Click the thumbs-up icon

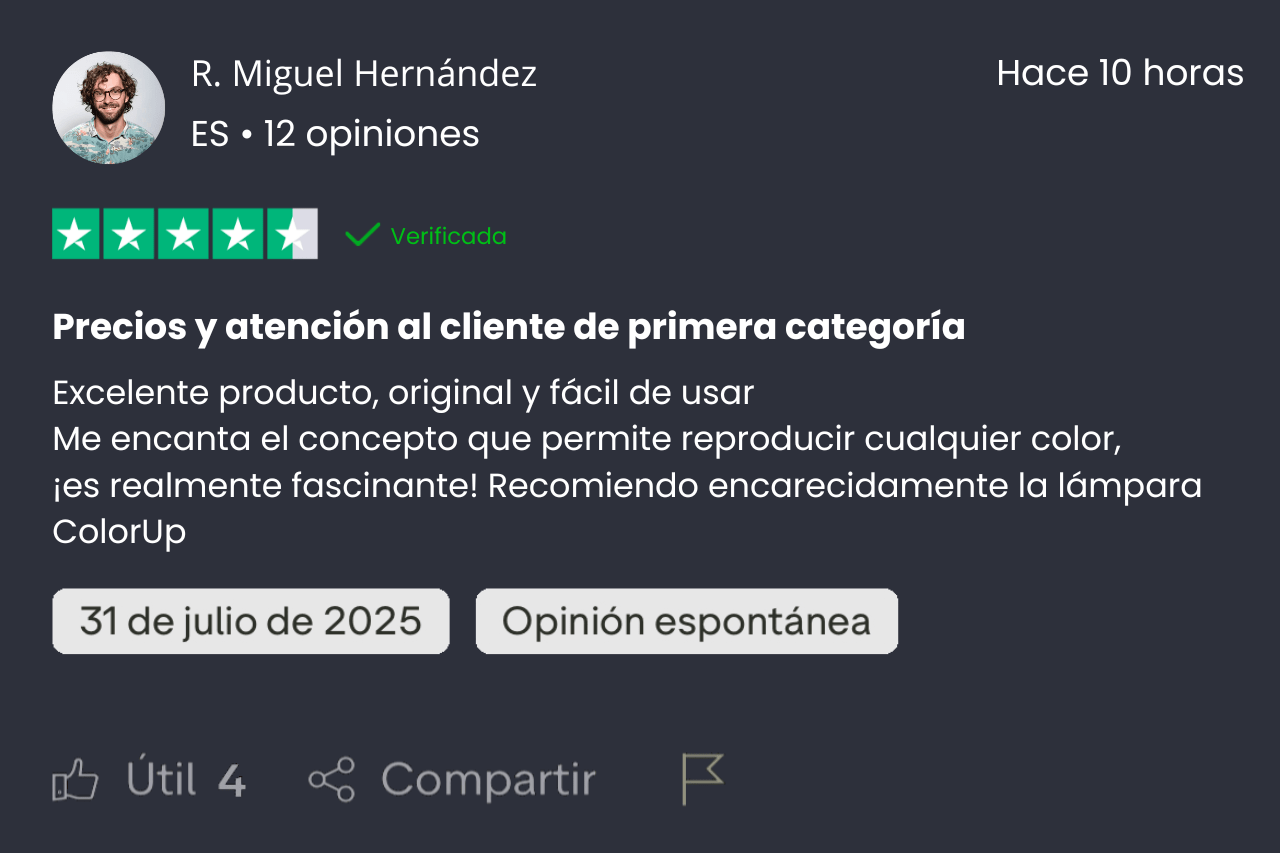tap(75, 780)
